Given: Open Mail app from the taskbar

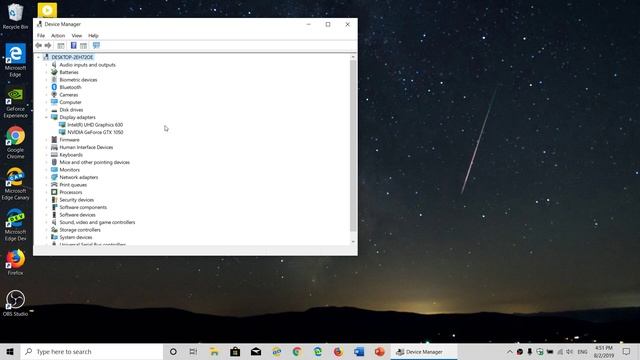Looking at the screenshot, I should click(x=256, y=351).
